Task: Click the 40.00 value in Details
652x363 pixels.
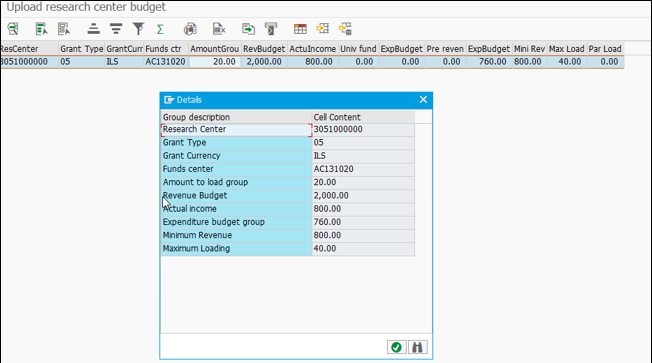Action: click(x=363, y=249)
